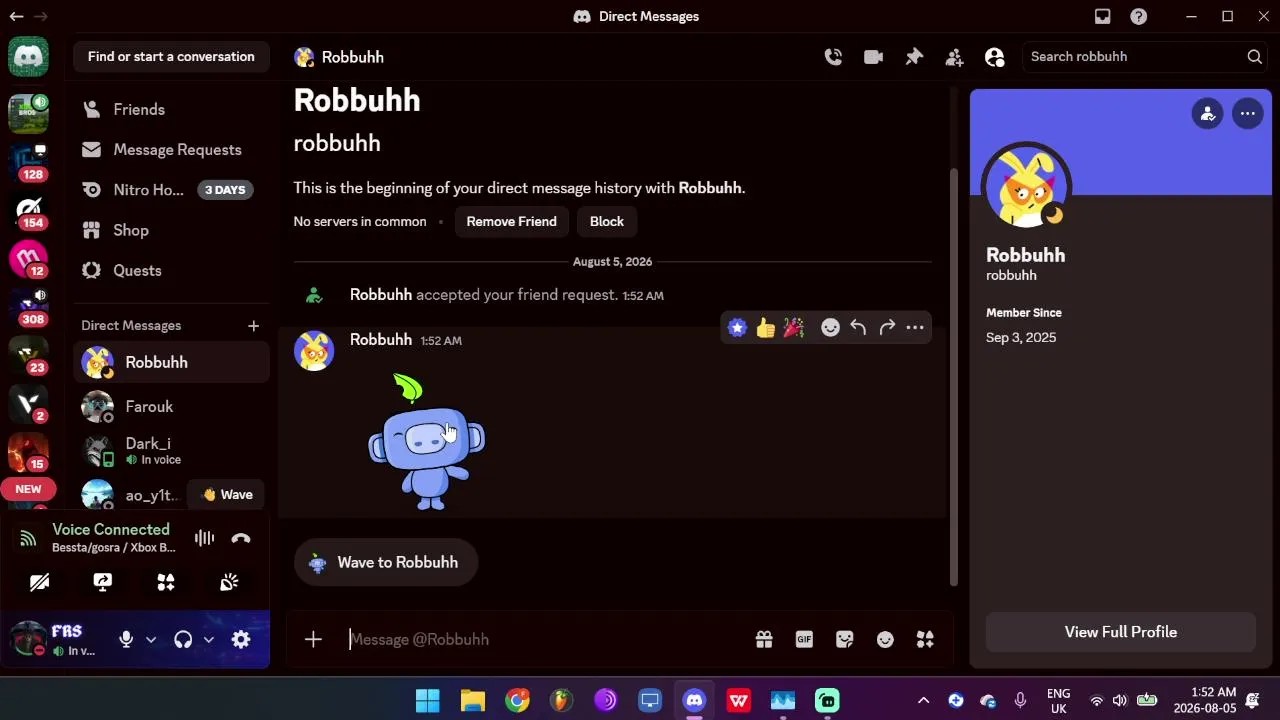Open the Shop page
The height and width of the screenshot is (720, 1280).
(x=171, y=230)
